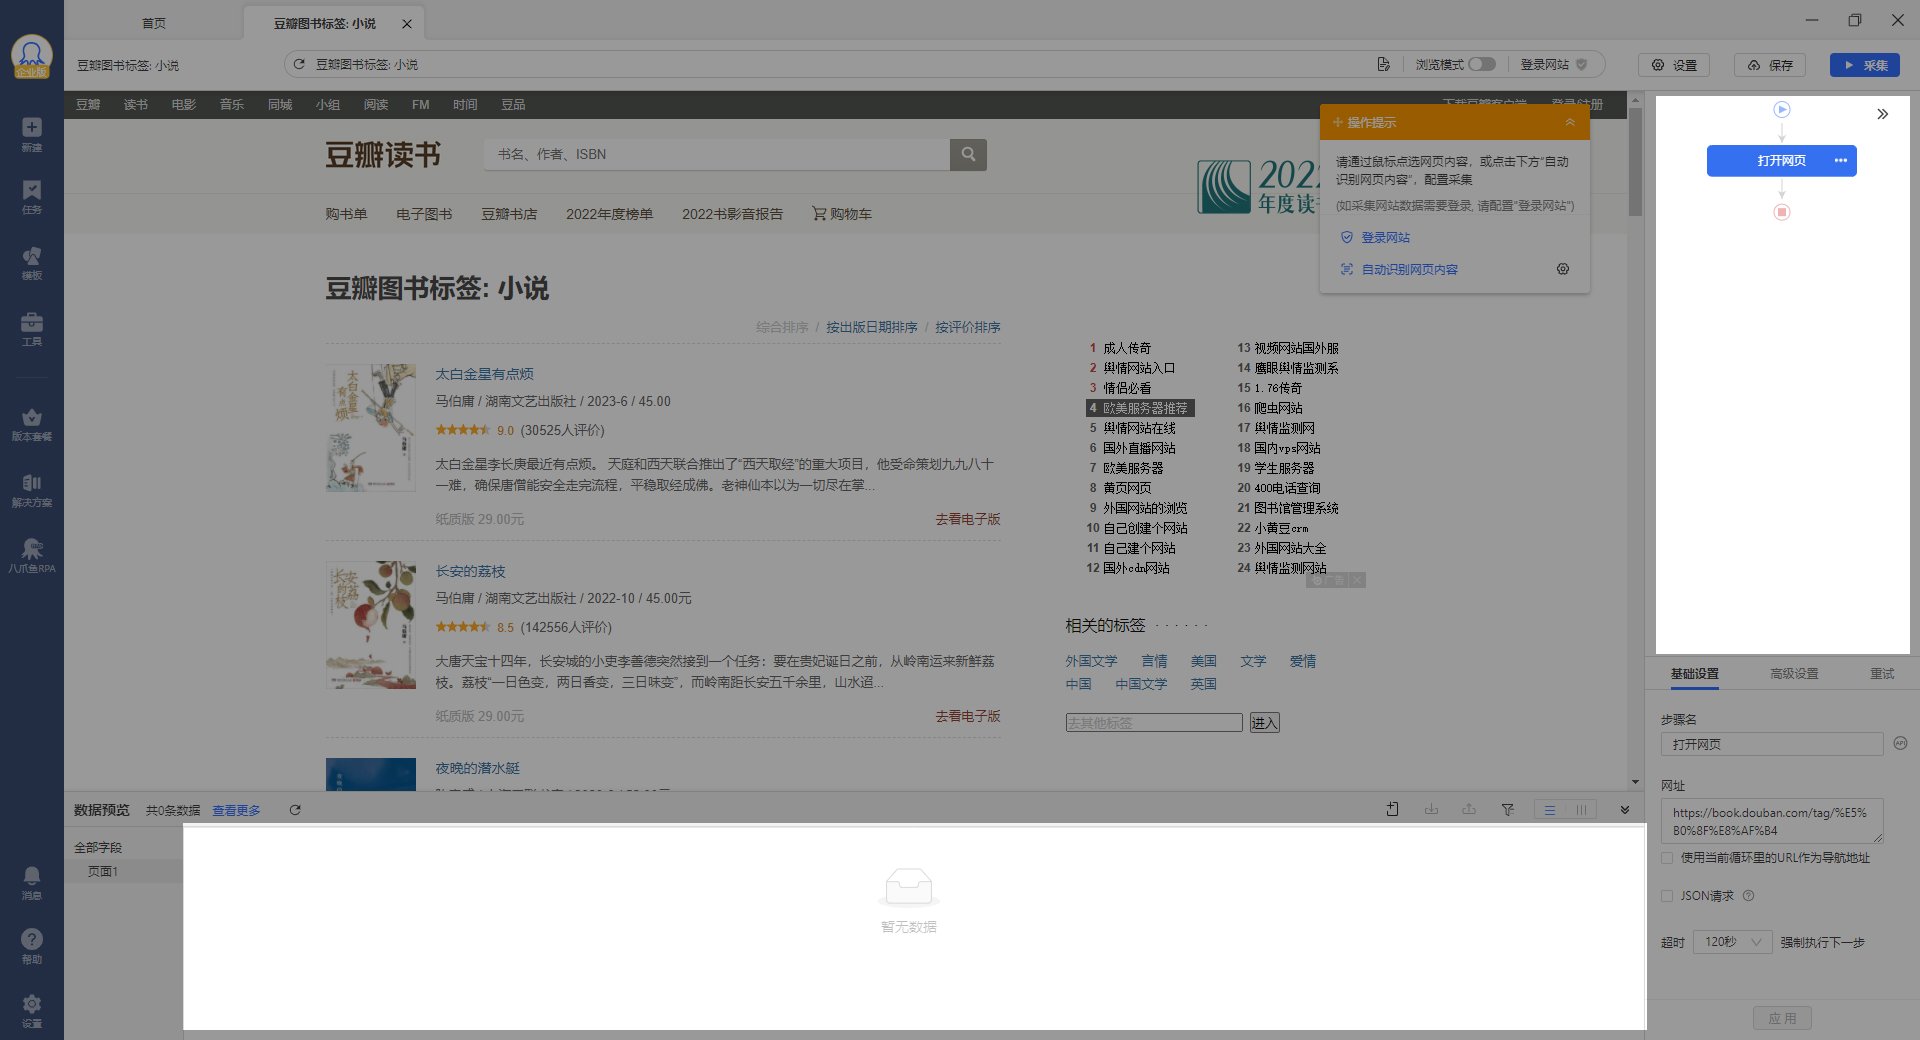
Task: Click the 保存 save button
Action: pos(1770,65)
